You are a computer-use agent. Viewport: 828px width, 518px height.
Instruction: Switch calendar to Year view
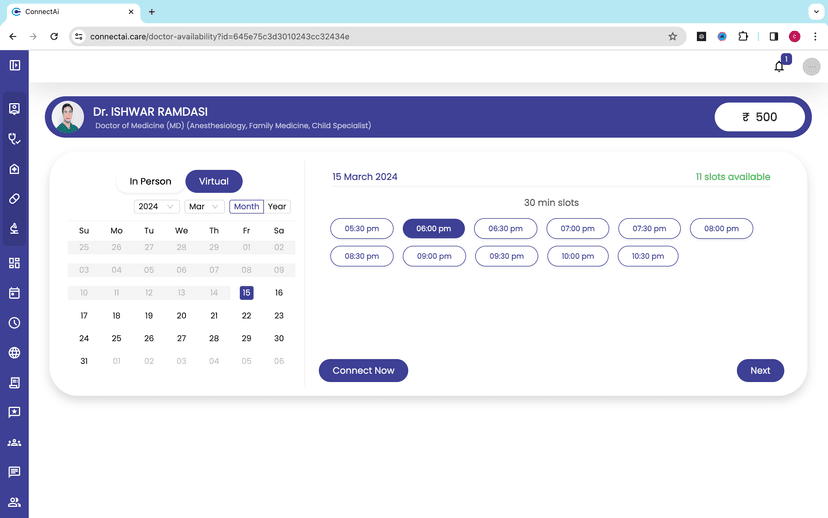278,207
